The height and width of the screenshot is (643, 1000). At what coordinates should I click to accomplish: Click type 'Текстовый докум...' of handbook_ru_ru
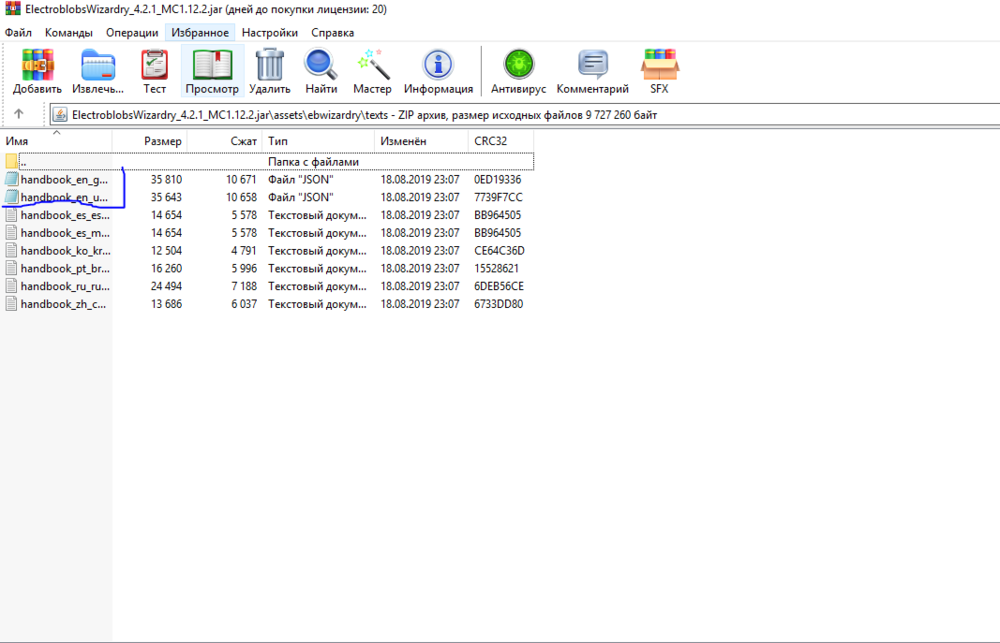pos(317,286)
